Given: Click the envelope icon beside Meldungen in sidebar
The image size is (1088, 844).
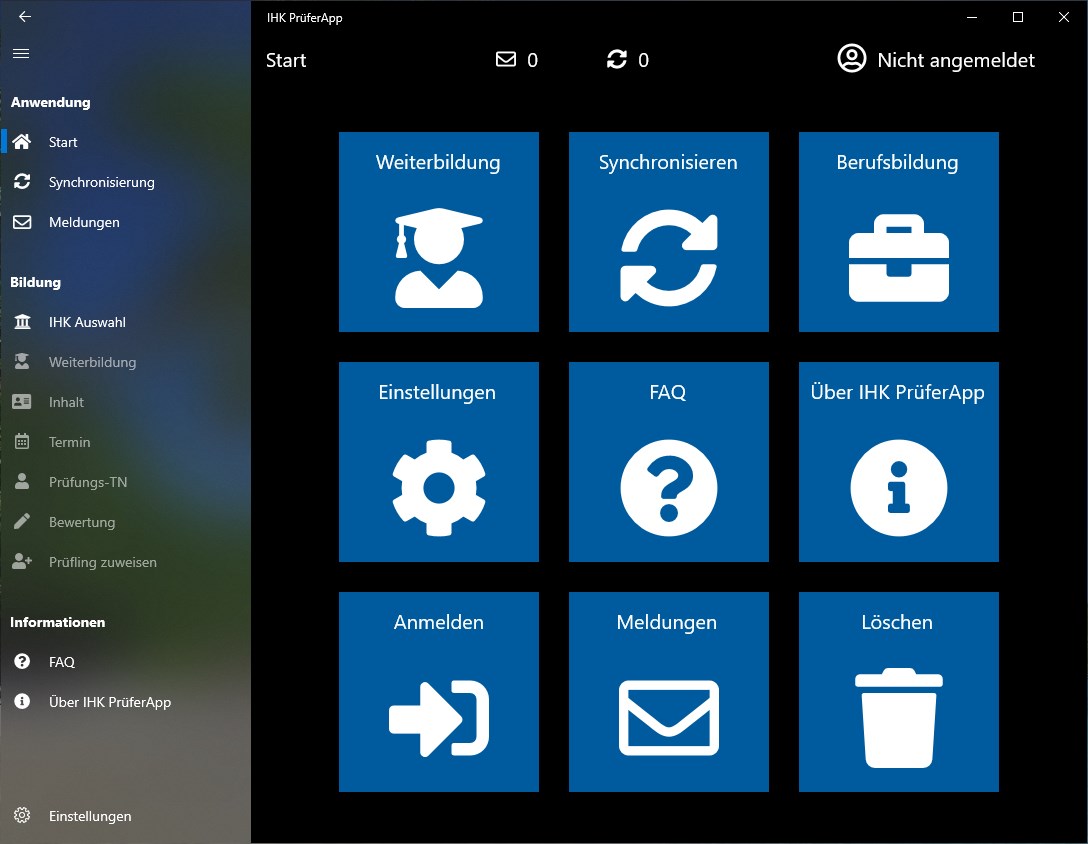Looking at the screenshot, I should pos(22,222).
